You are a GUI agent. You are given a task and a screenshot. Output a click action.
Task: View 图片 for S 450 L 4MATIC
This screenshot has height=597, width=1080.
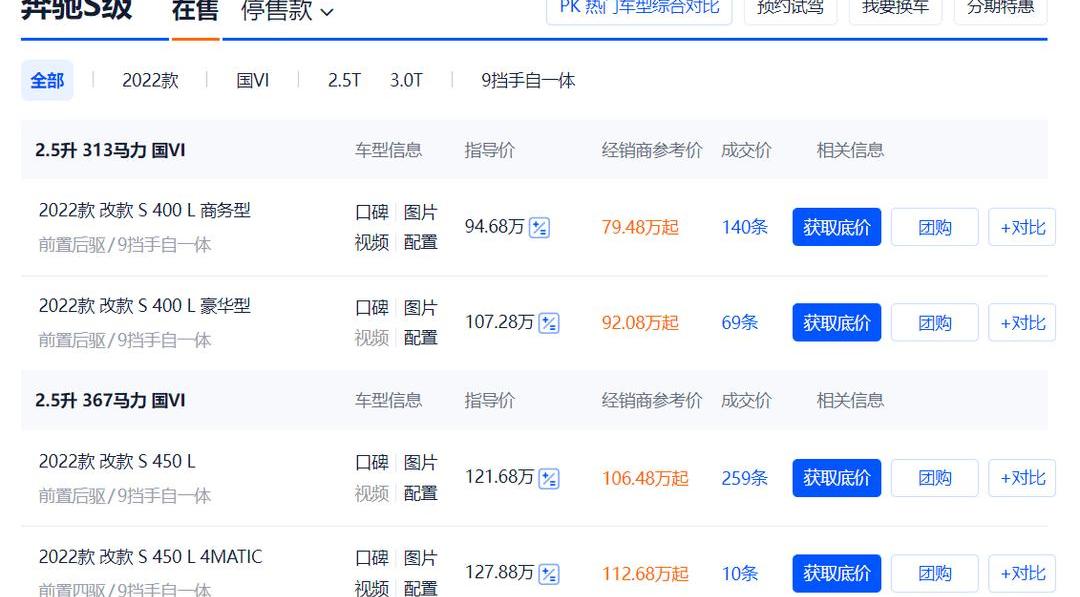[x=420, y=558]
